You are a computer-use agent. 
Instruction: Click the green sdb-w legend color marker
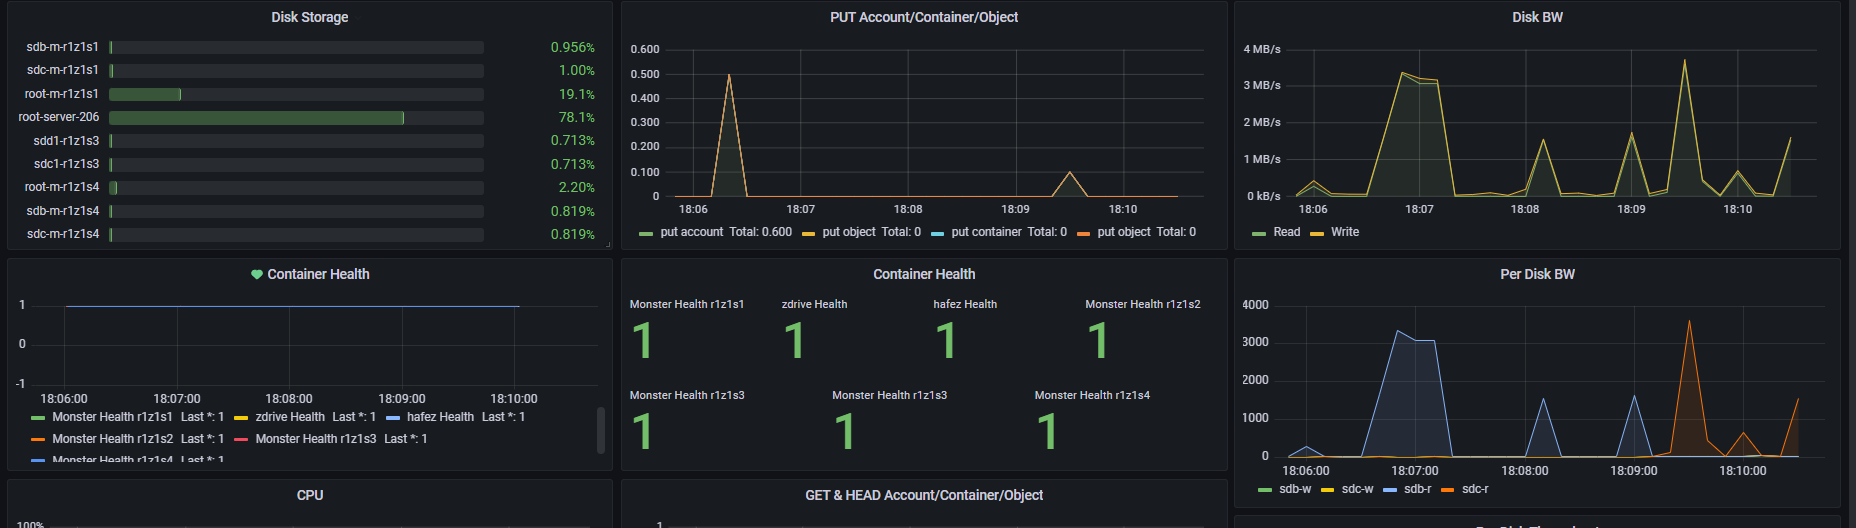(1265, 490)
